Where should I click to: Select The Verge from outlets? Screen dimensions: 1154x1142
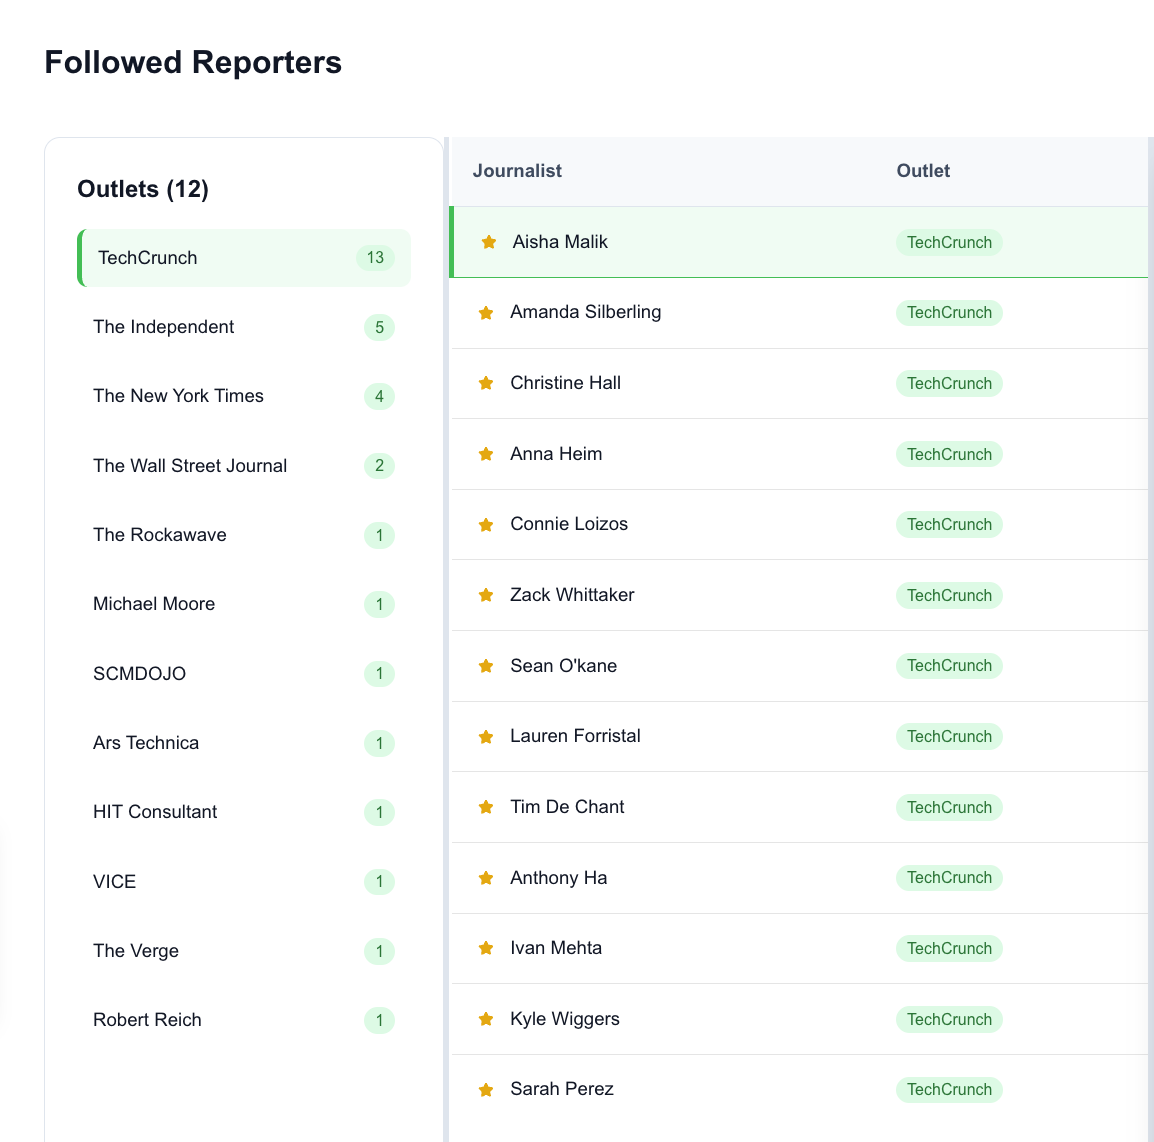pyautogui.click(x=136, y=951)
